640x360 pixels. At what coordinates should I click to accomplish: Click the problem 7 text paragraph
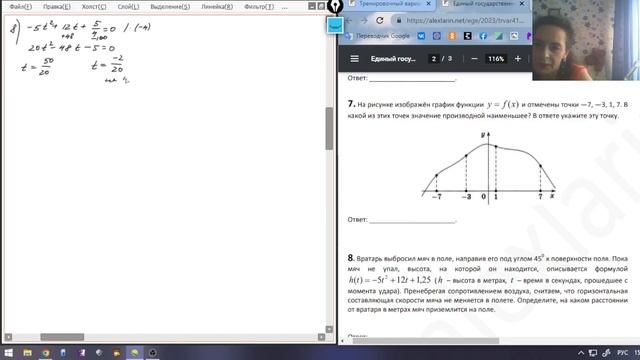(488, 110)
